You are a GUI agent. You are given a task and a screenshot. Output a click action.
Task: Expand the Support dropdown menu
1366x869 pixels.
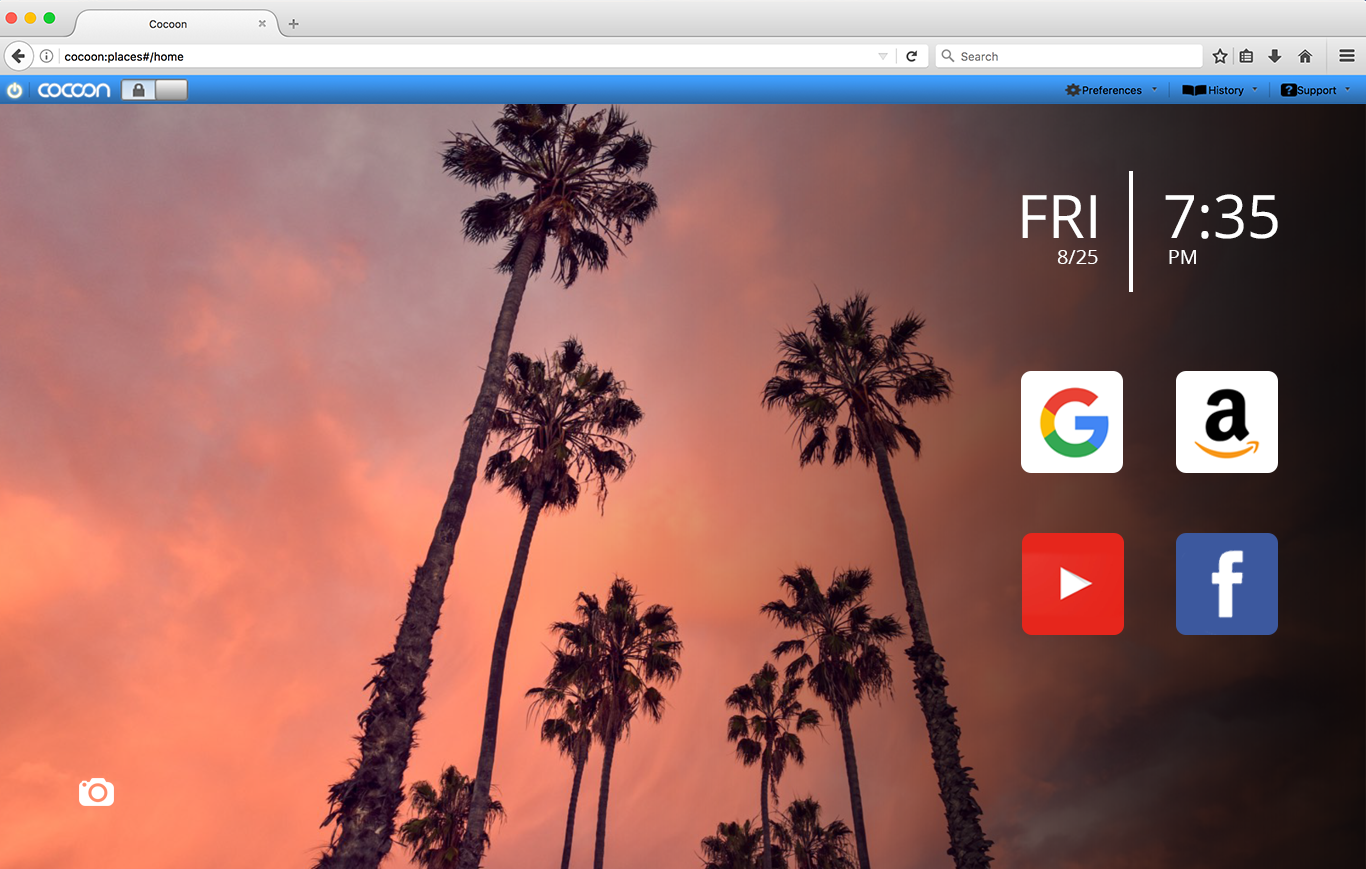[x=1315, y=90]
